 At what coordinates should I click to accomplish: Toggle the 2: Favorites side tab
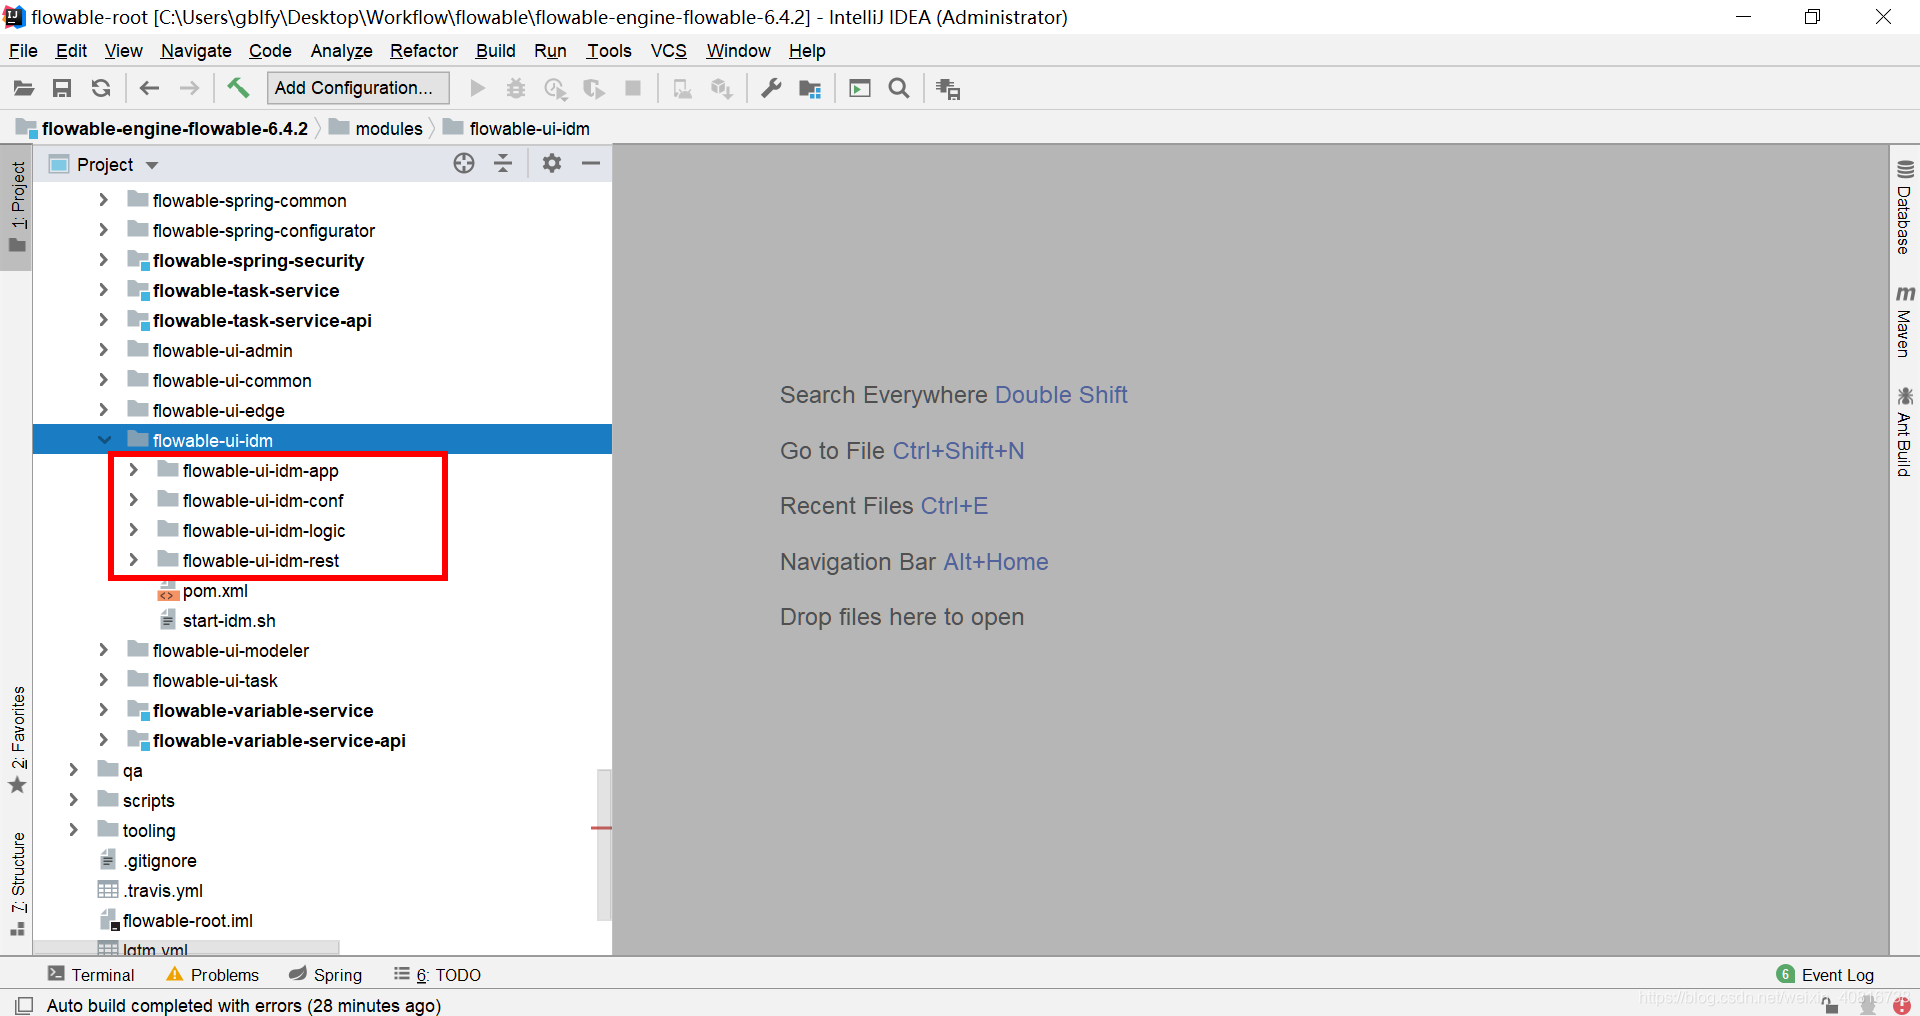coord(17,740)
